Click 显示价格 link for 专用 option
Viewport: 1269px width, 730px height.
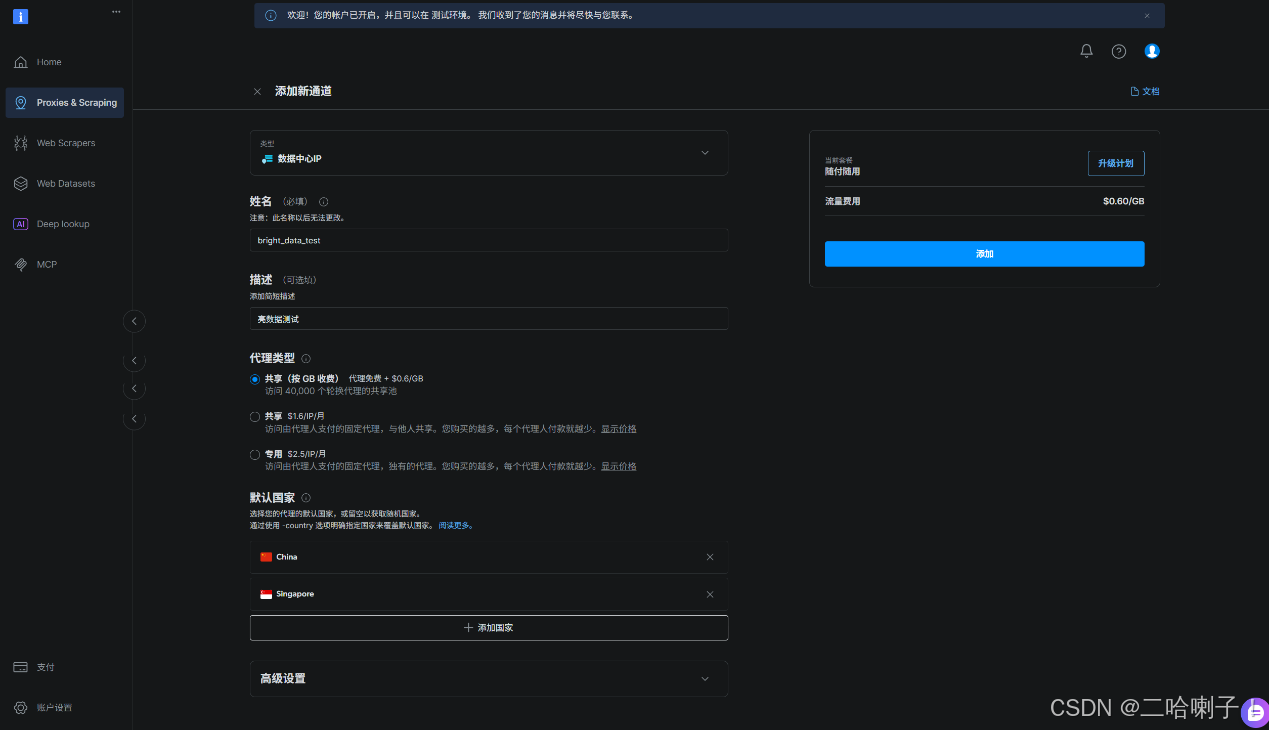pos(619,467)
